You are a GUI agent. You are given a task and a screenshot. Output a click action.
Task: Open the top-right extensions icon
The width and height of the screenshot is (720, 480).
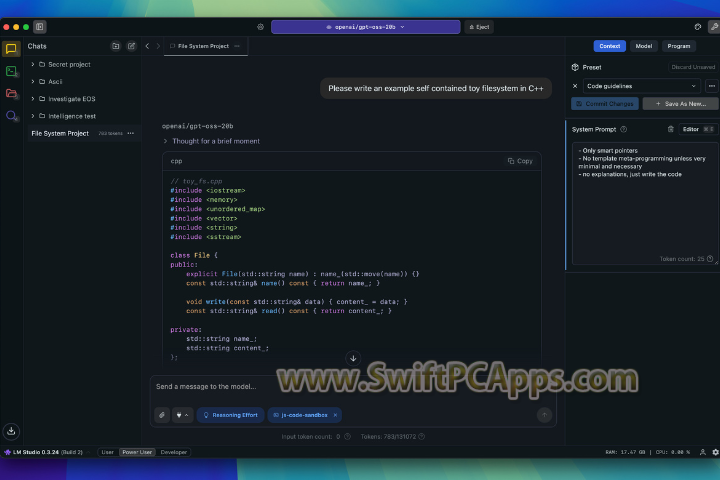[x=698, y=27]
